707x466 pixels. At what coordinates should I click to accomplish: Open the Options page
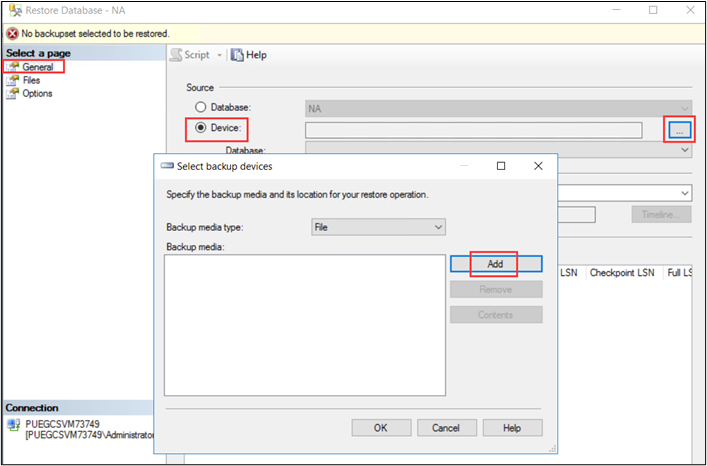tap(37, 93)
